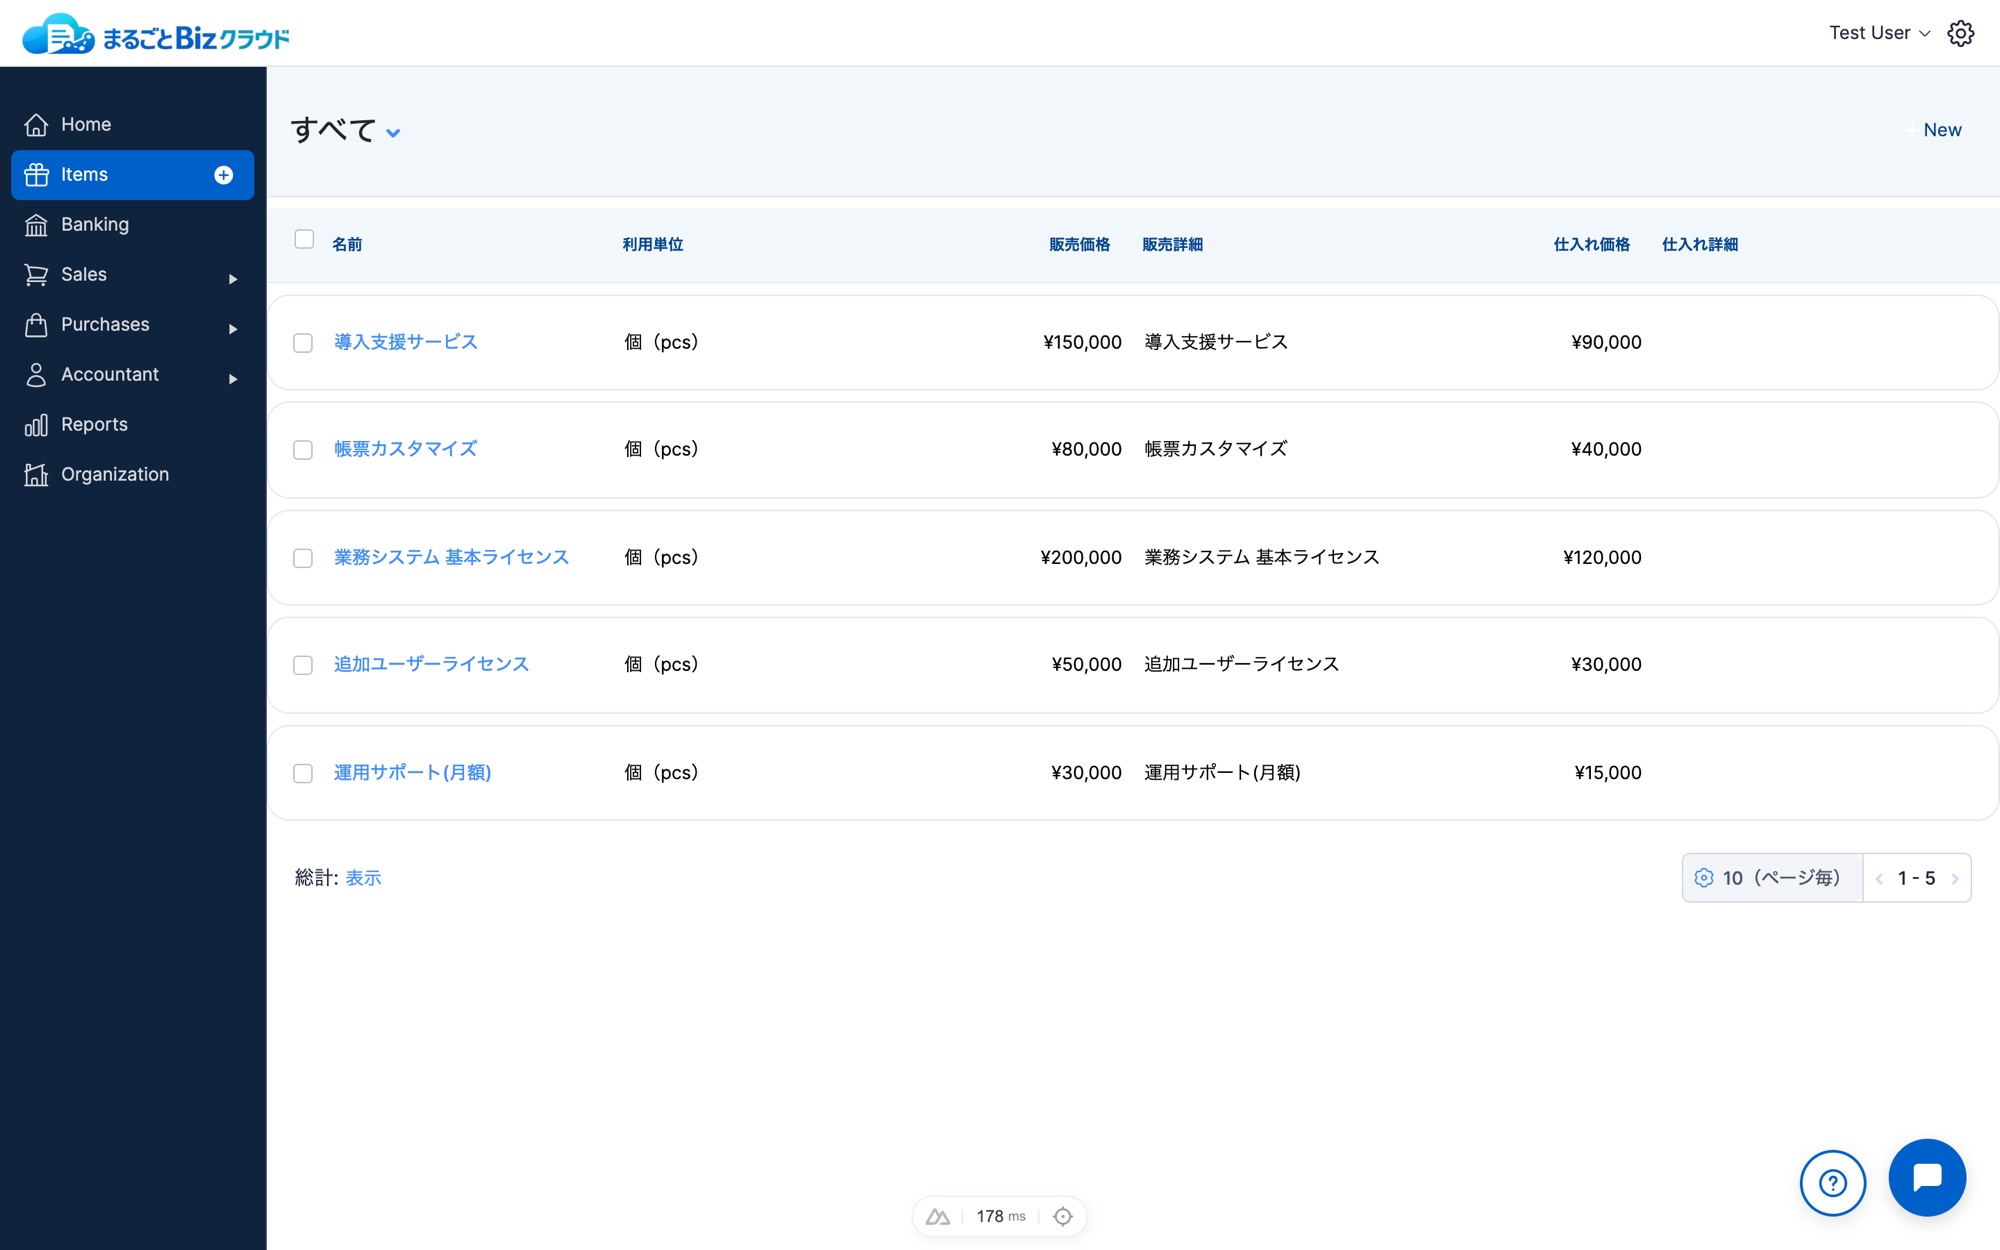Viewport: 2000px width, 1250px height.
Task: Sort by the 名前 column header
Action: pyautogui.click(x=347, y=245)
